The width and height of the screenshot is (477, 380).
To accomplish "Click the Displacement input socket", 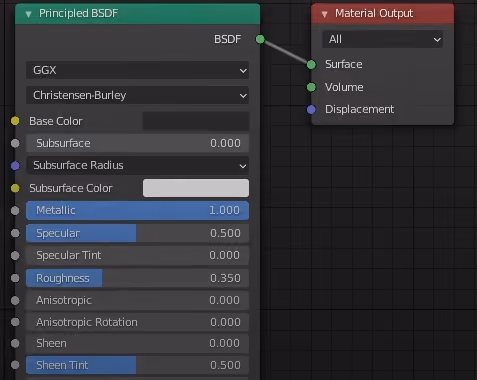I will (311, 109).
